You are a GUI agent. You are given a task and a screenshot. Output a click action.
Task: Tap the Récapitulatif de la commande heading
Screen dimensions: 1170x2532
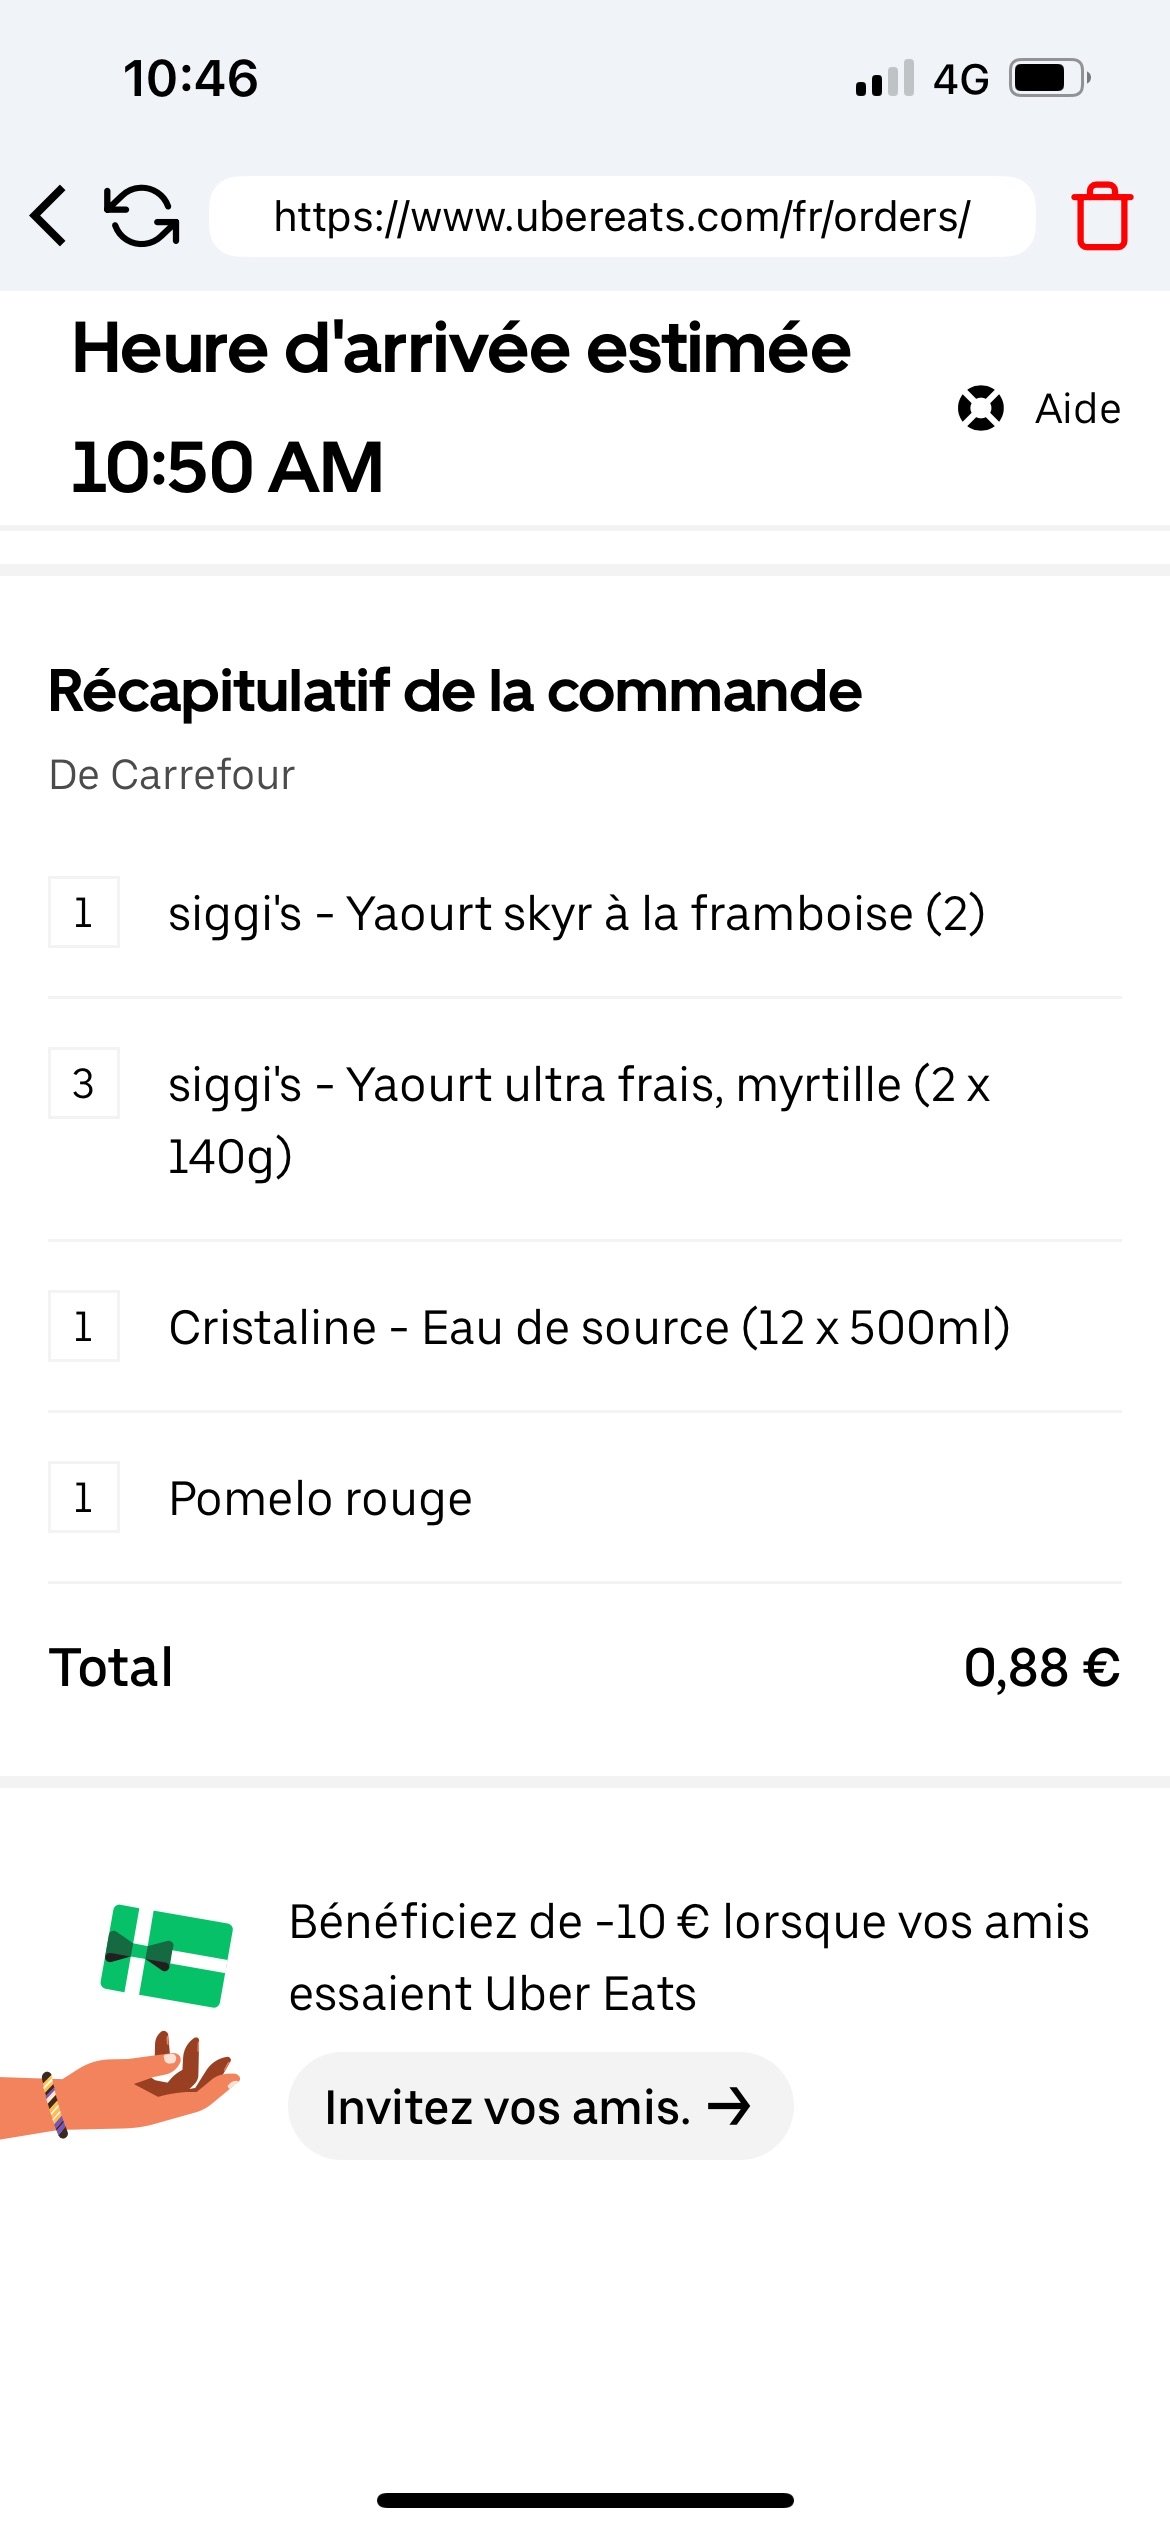[x=455, y=691]
